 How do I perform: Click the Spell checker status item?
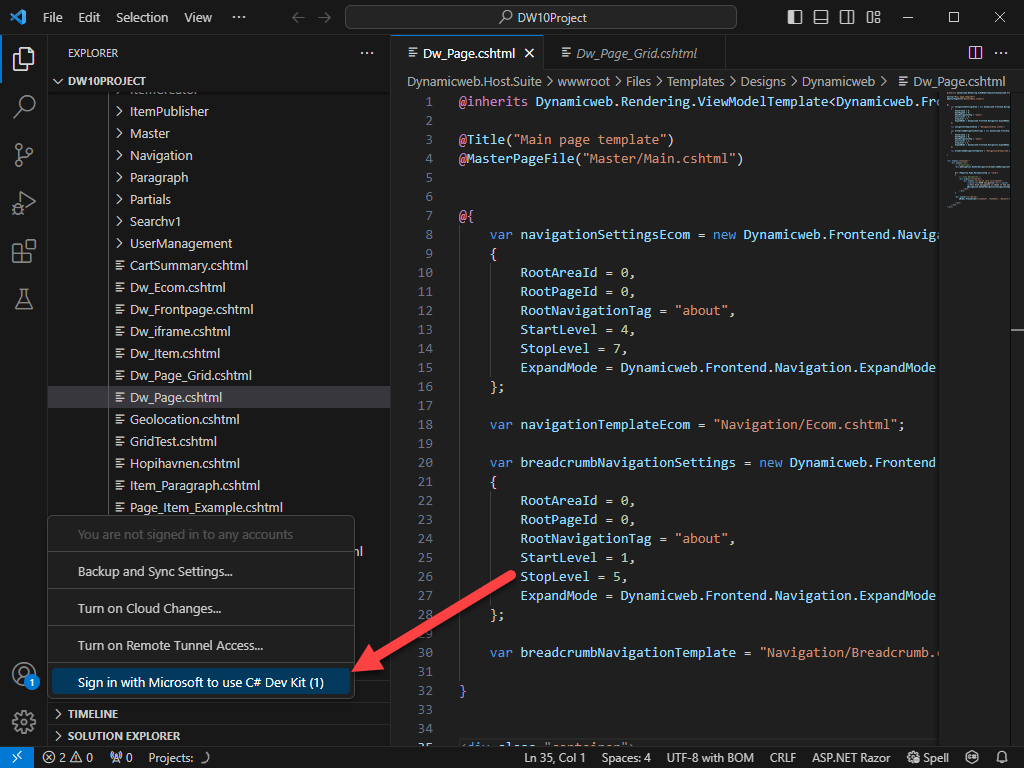point(927,758)
